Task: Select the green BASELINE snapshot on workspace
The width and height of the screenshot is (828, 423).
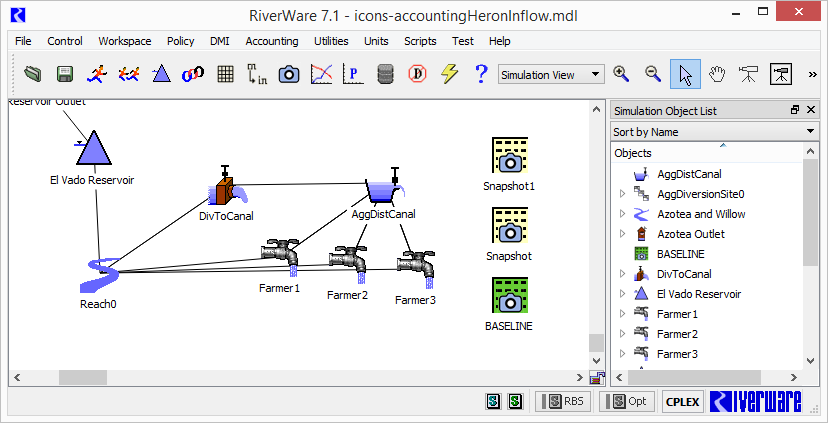Action: pyautogui.click(x=510, y=295)
